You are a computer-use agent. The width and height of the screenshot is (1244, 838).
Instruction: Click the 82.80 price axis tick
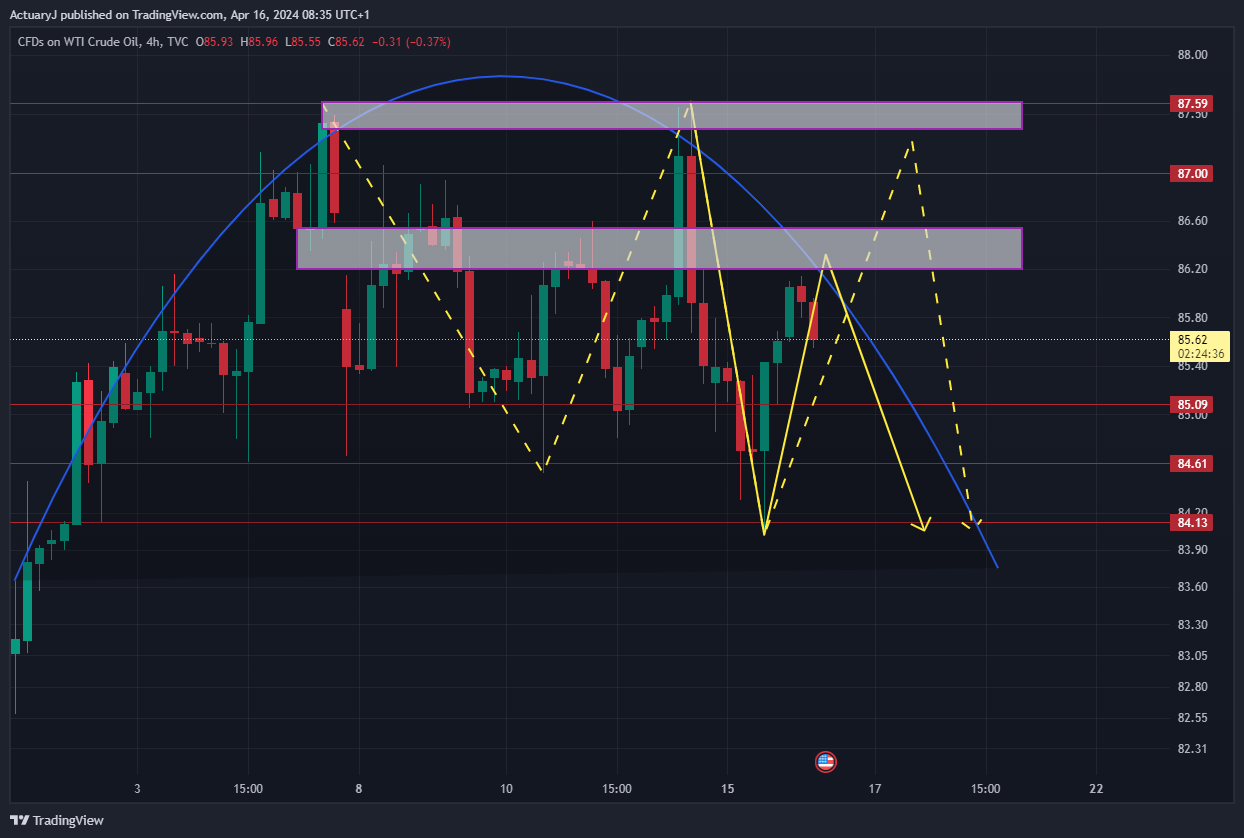pyautogui.click(x=1193, y=687)
